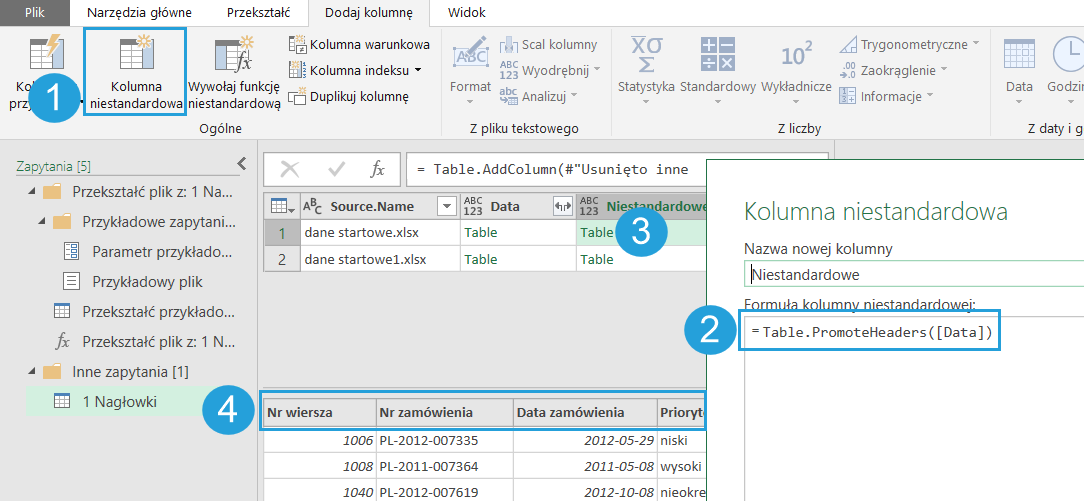Collapse the Zapytania queries pane
Screen dimensions: 1084x501
pos(241,164)
